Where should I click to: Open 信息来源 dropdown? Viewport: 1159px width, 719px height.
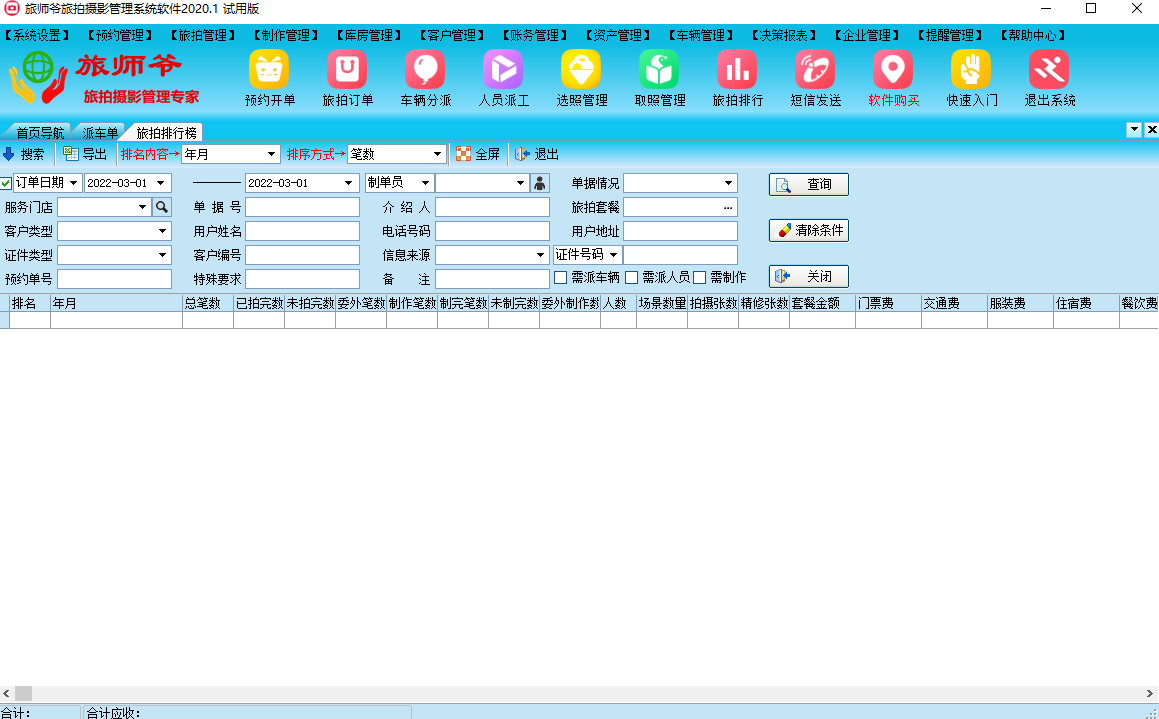tap(540, 255)
